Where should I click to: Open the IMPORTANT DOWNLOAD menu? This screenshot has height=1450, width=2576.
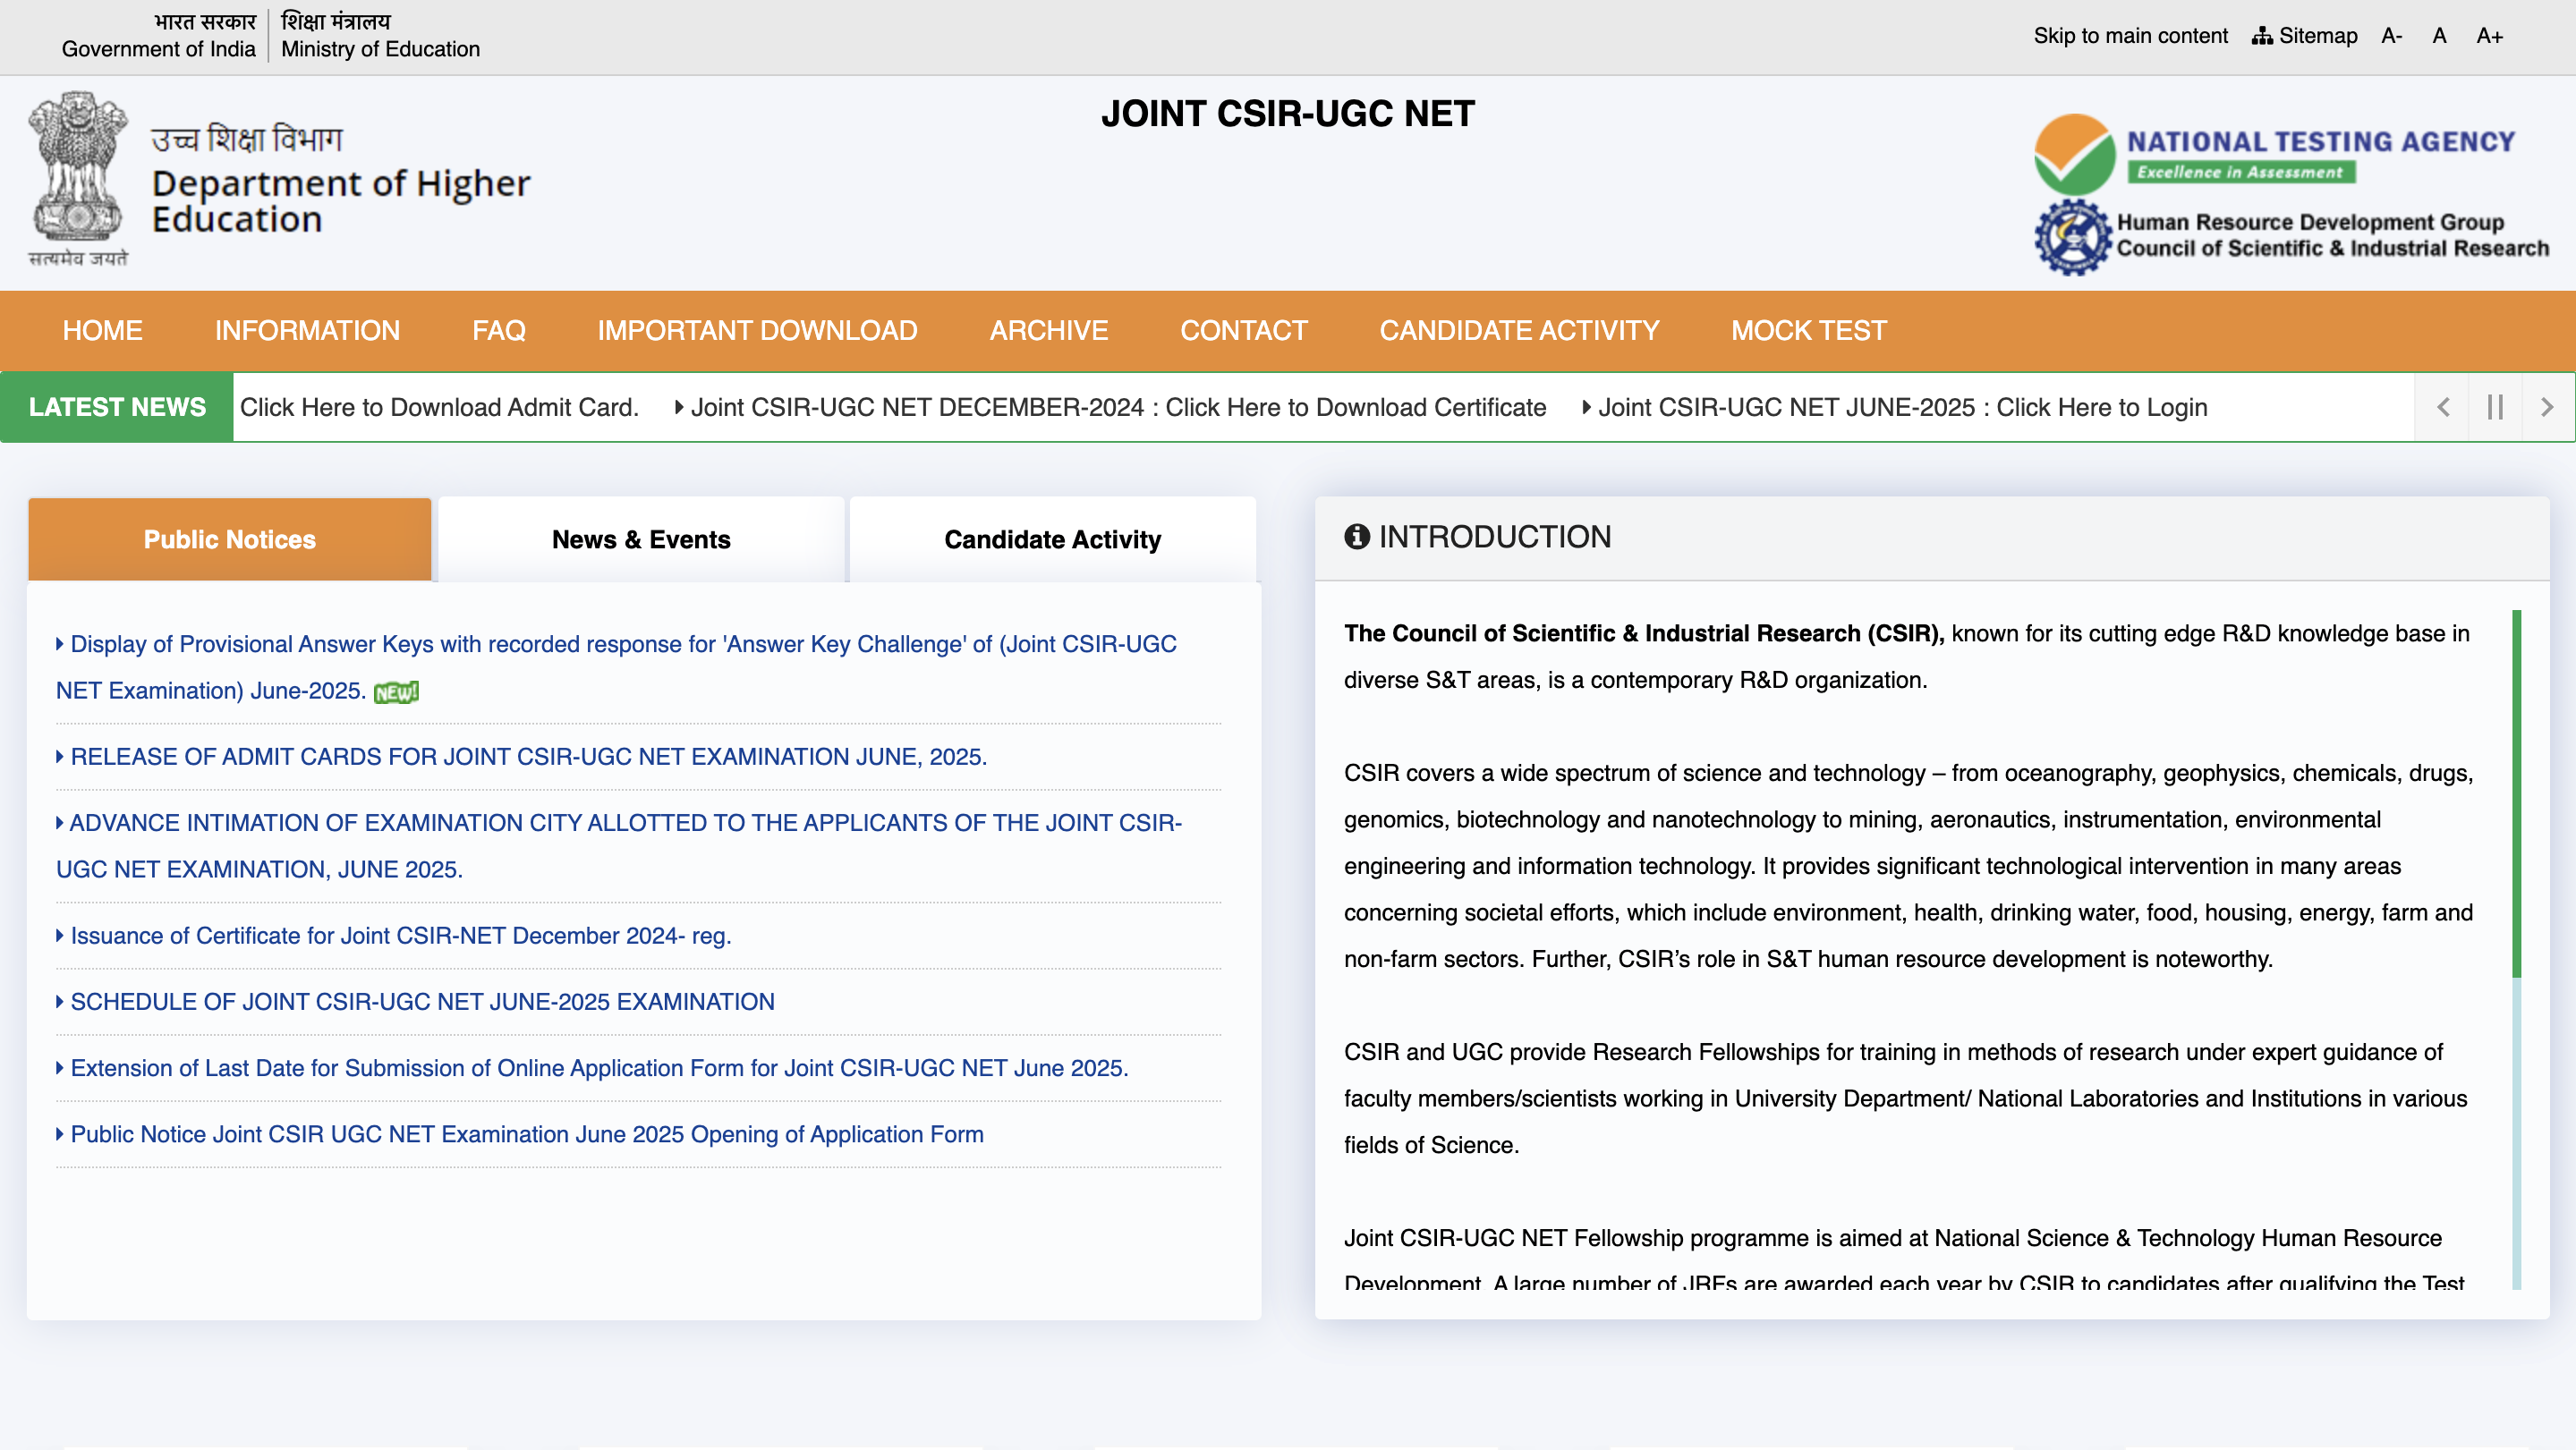[x=757, y=330]
